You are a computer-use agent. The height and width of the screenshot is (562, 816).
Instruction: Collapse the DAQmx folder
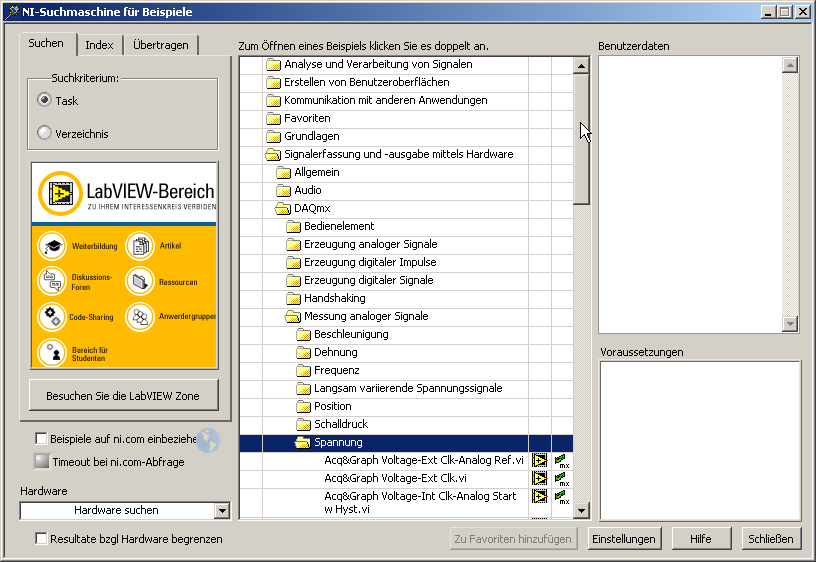283,209
